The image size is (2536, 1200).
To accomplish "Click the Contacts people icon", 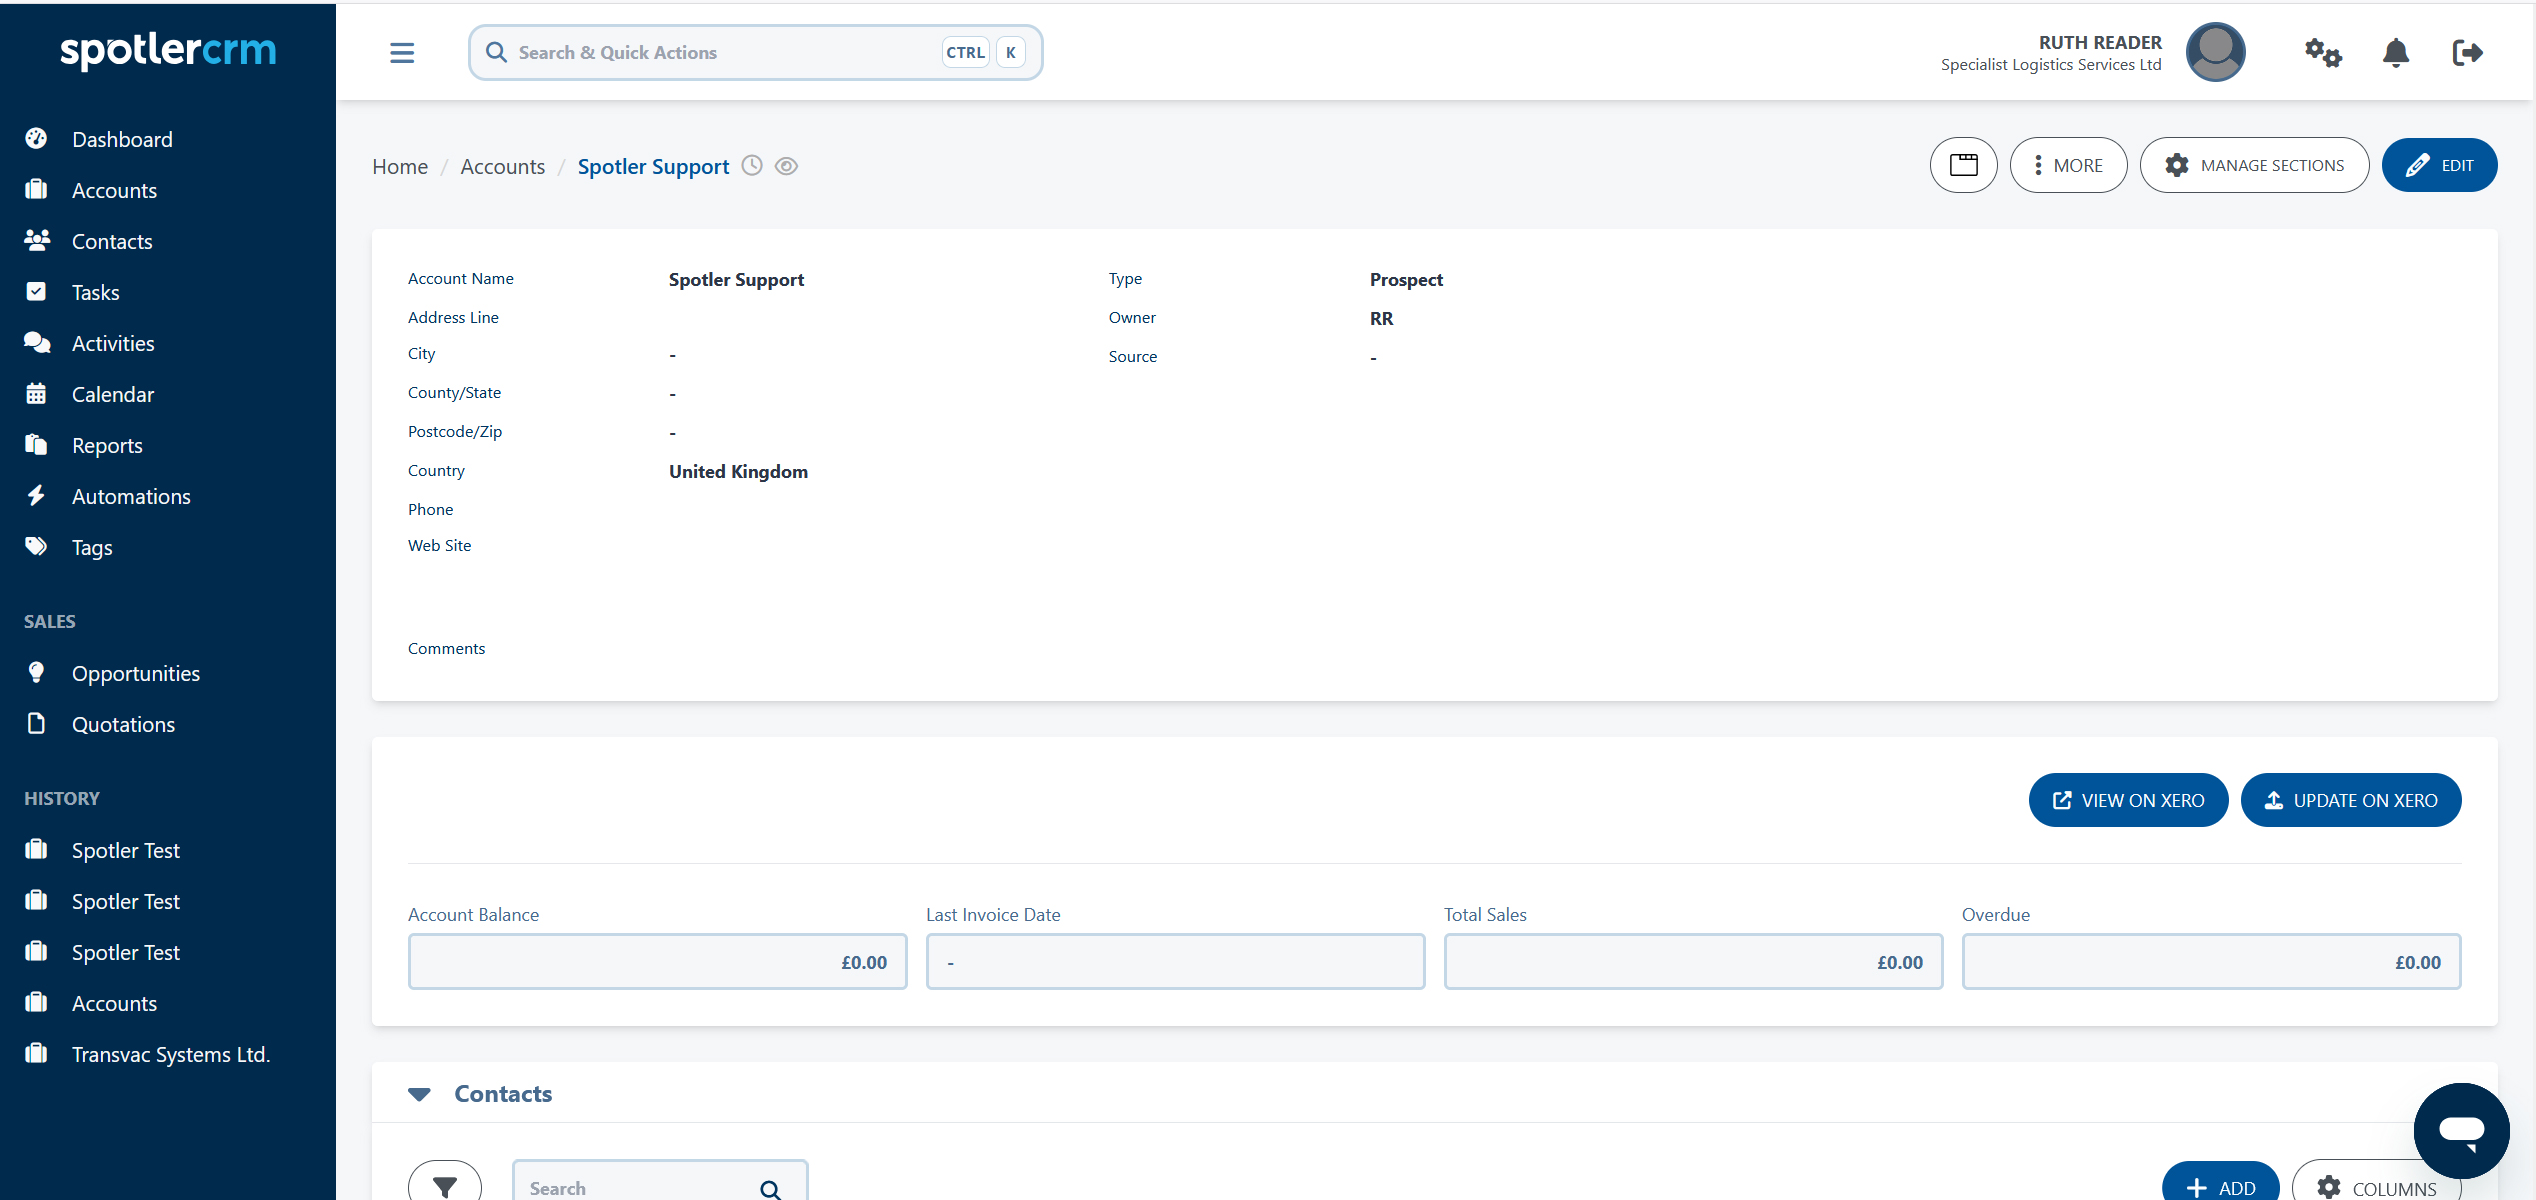I will tap(37, 240).
